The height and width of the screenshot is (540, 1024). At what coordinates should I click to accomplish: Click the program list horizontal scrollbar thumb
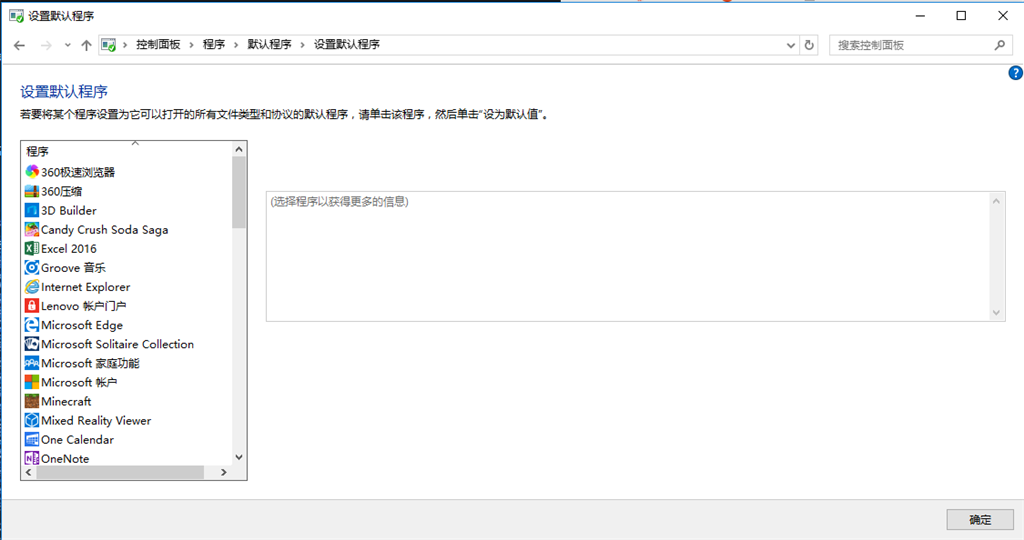point(120,472)
